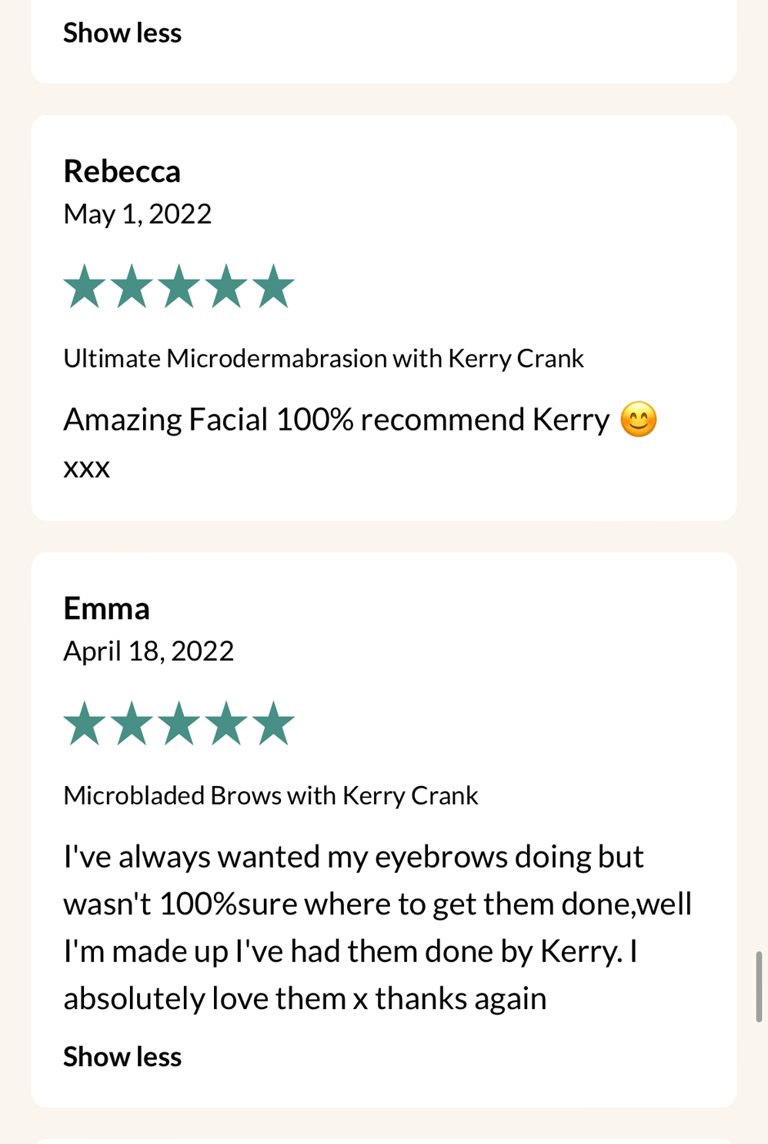This screenshot has height=1144, width=768.
Task: Select reviewer name Emma
Action: click(106, 608)
